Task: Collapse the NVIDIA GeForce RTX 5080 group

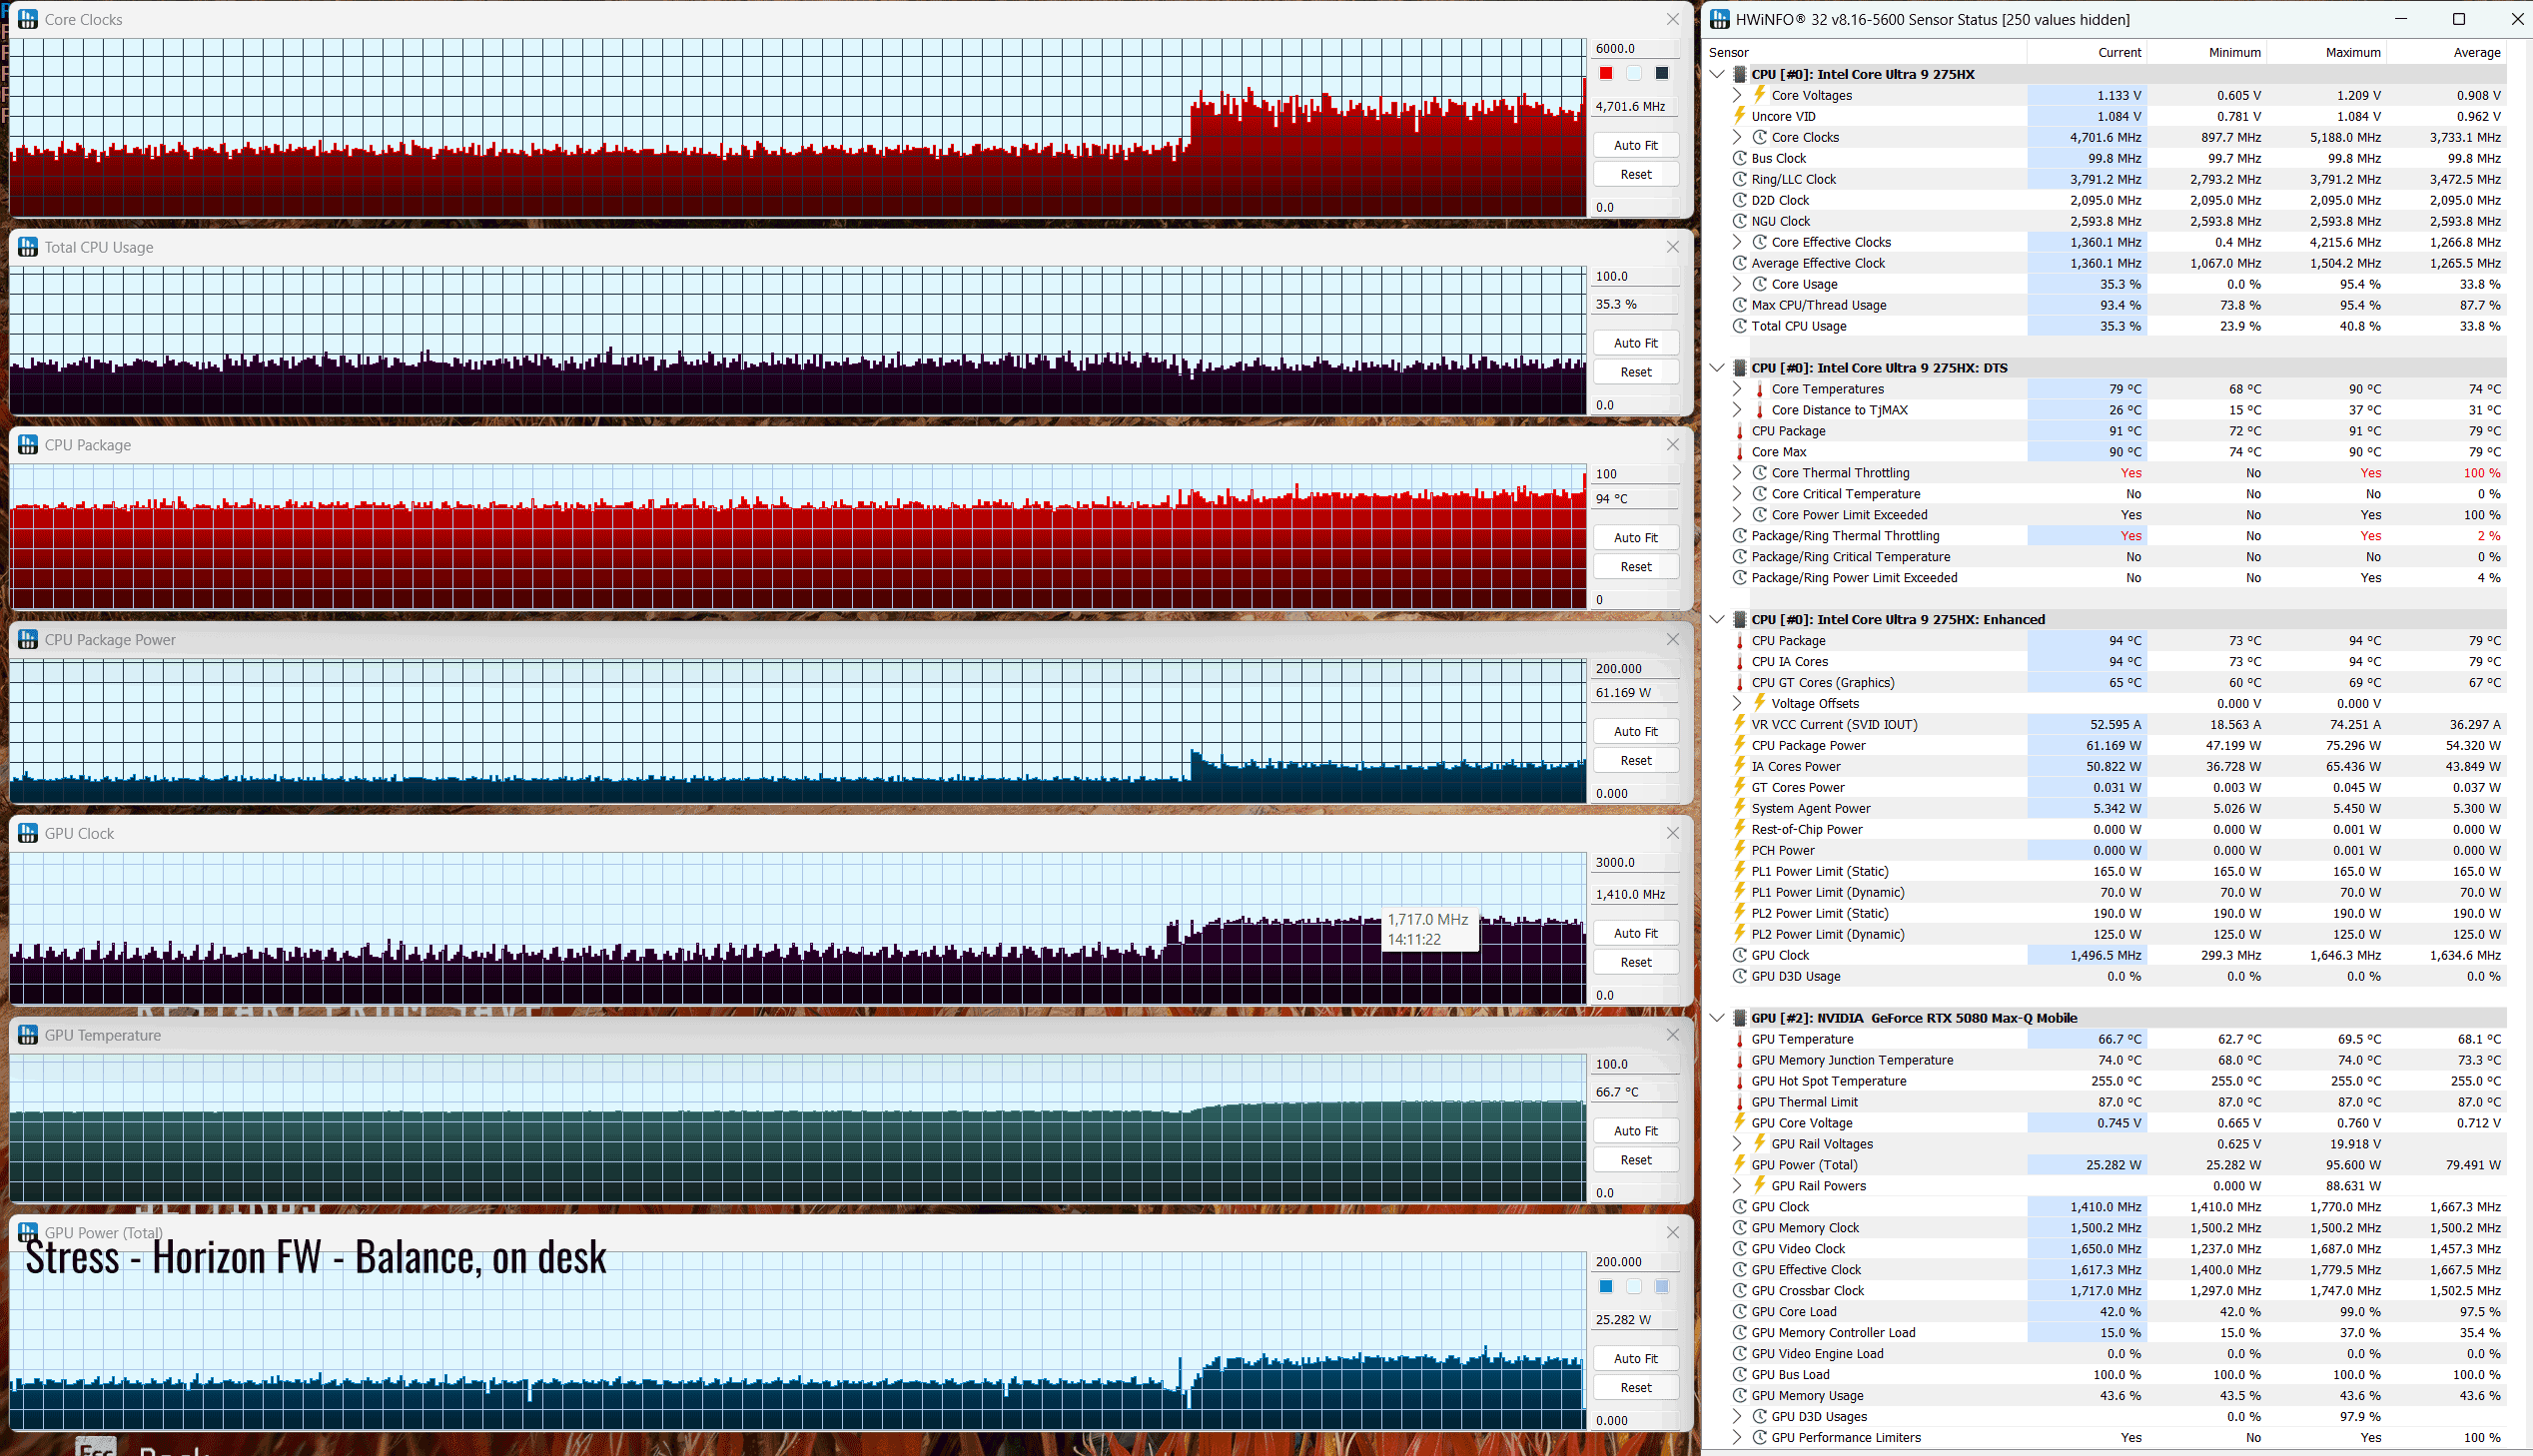Action: (1717, 1018)
